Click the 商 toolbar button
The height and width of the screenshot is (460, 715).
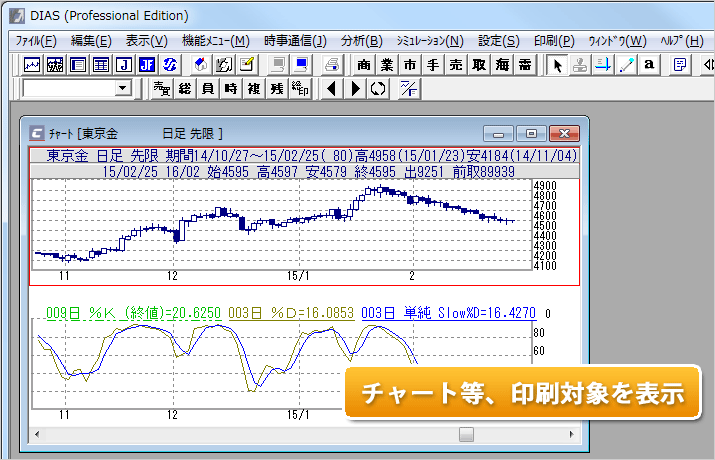(x=363, y=65)
